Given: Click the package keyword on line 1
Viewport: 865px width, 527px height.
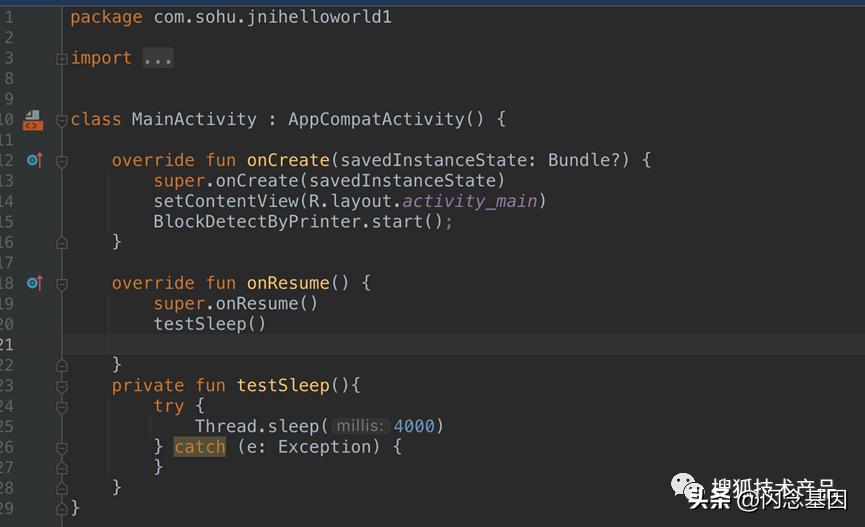Looking at the screenshot, I should pyautogui.click(x=106, y=18).
